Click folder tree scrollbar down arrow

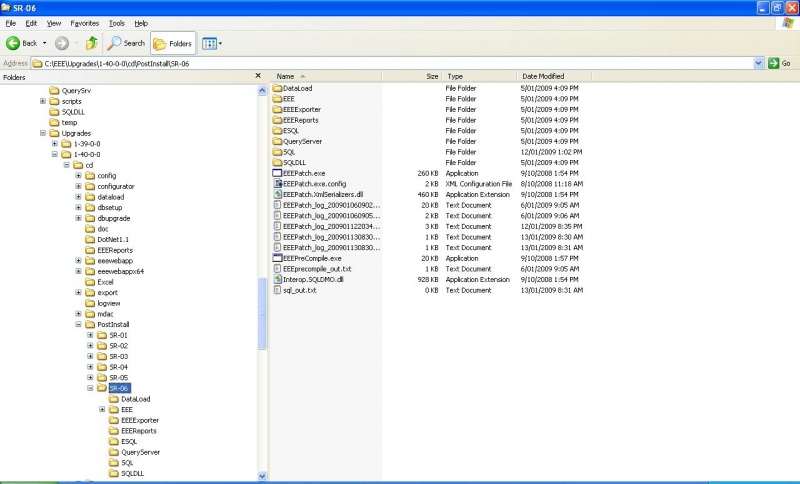[x=262, y=476]
